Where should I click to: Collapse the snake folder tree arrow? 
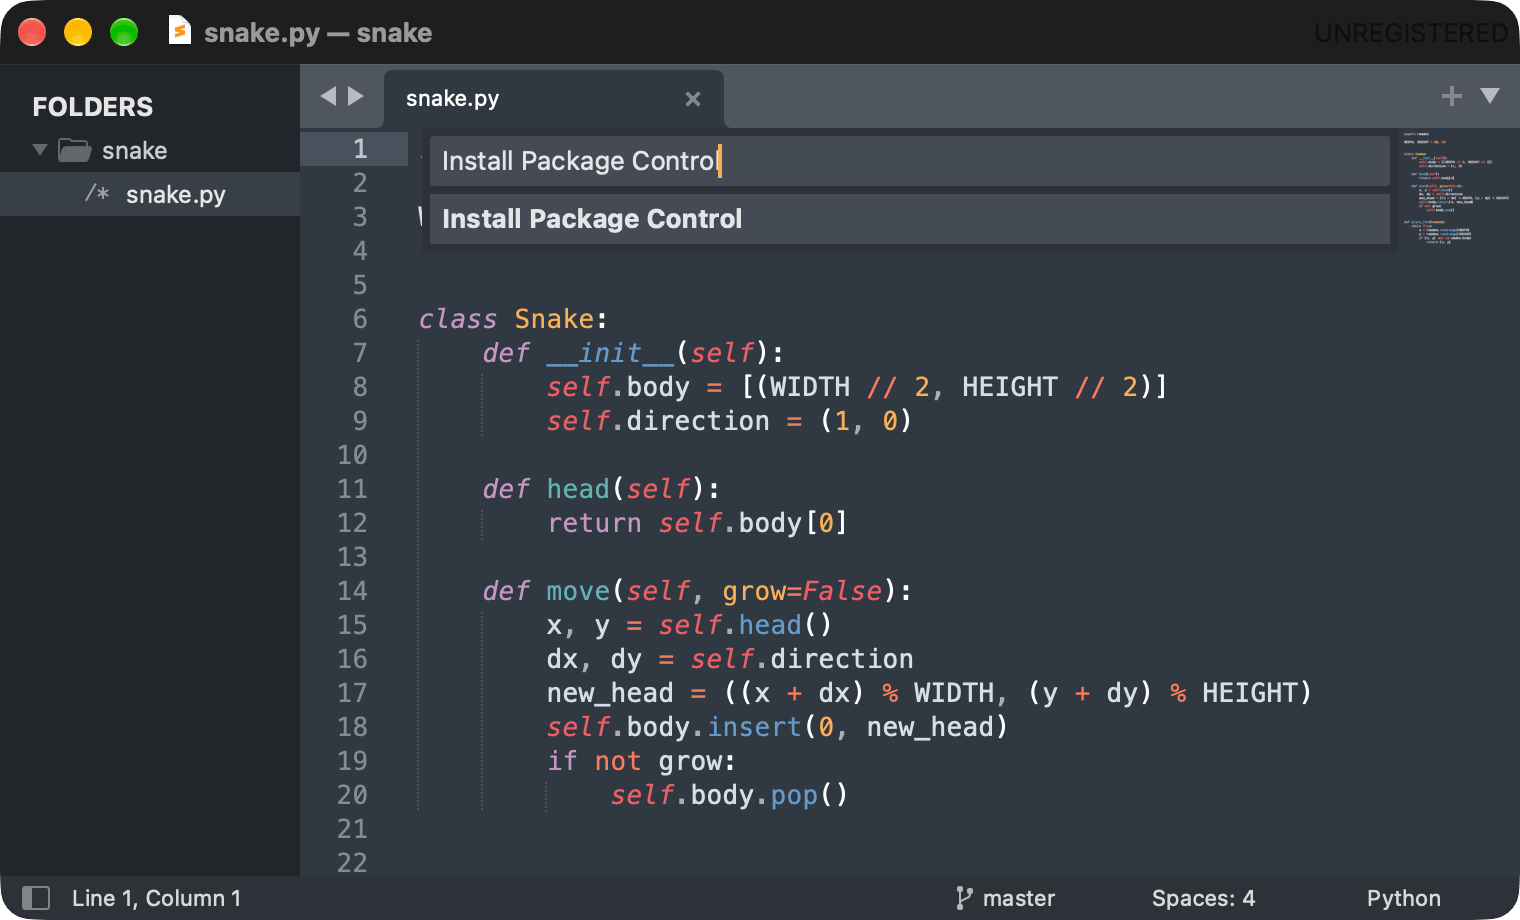[40, 150]
